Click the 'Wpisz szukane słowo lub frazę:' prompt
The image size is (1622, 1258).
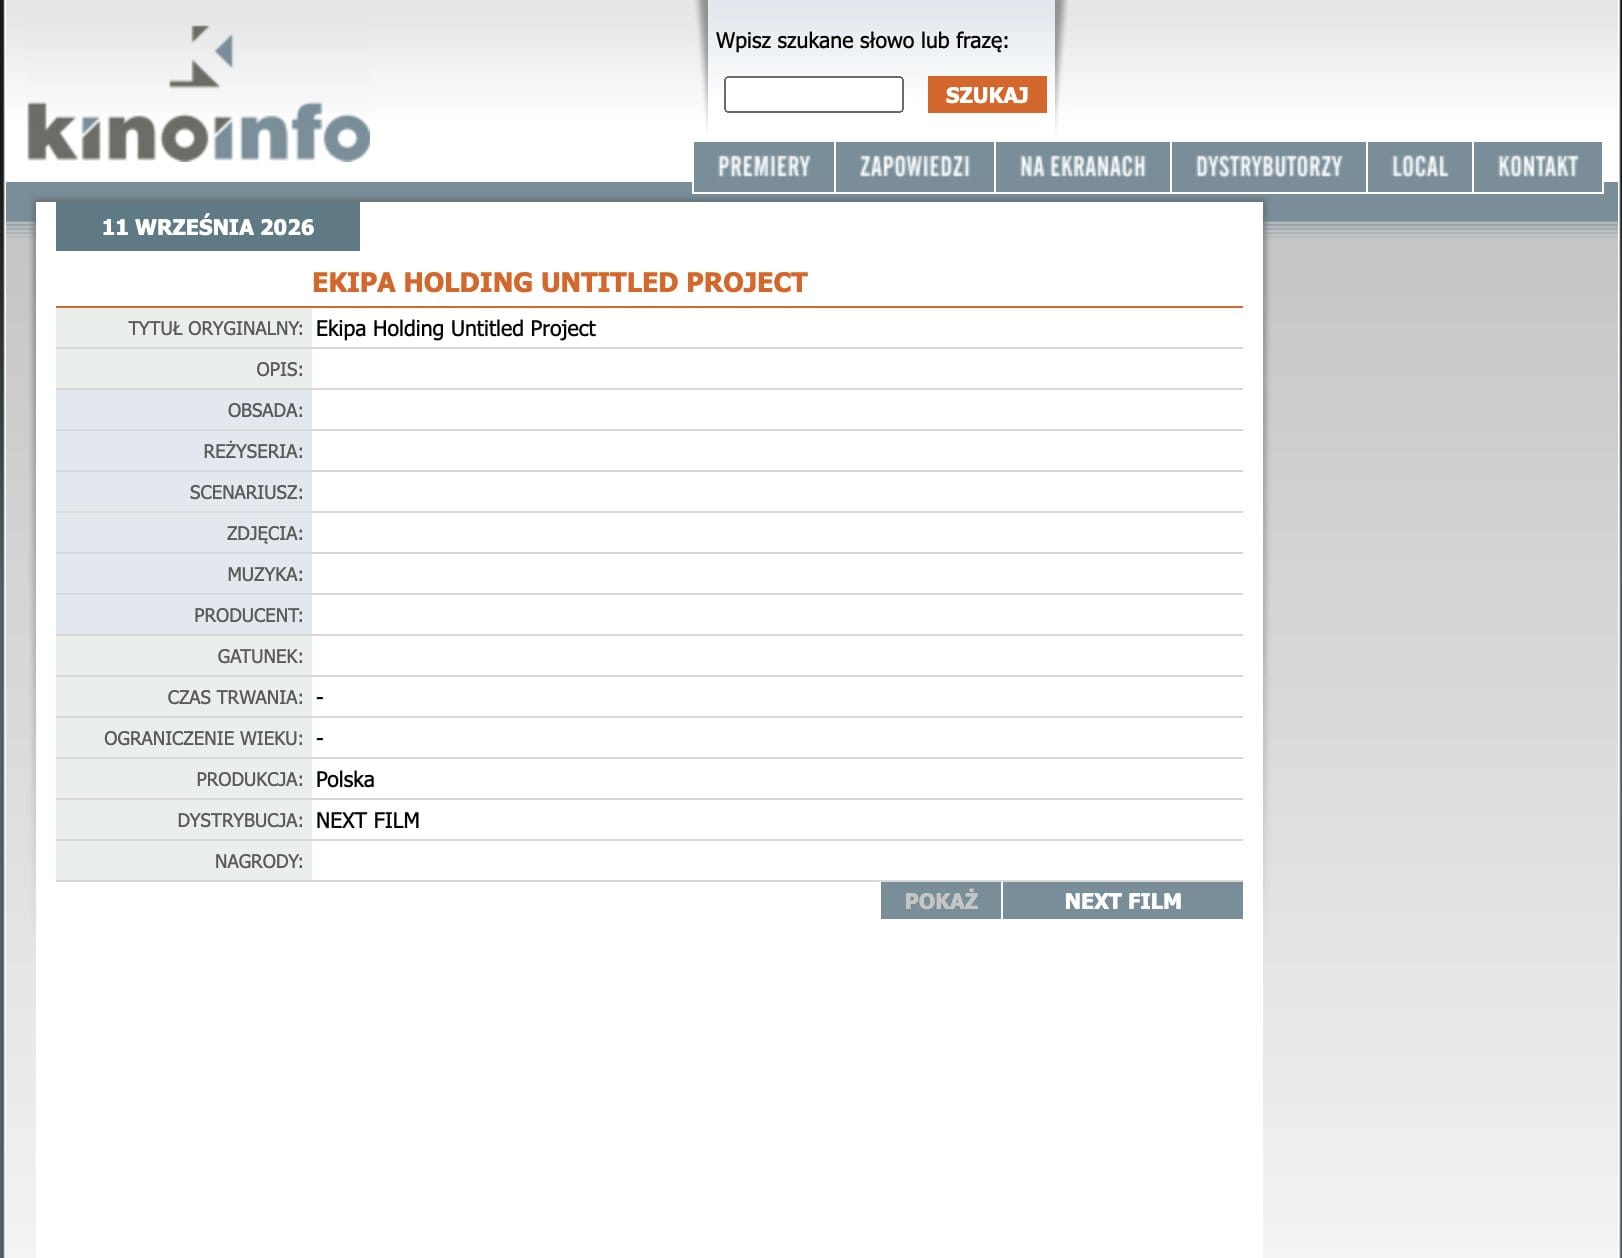862,41
